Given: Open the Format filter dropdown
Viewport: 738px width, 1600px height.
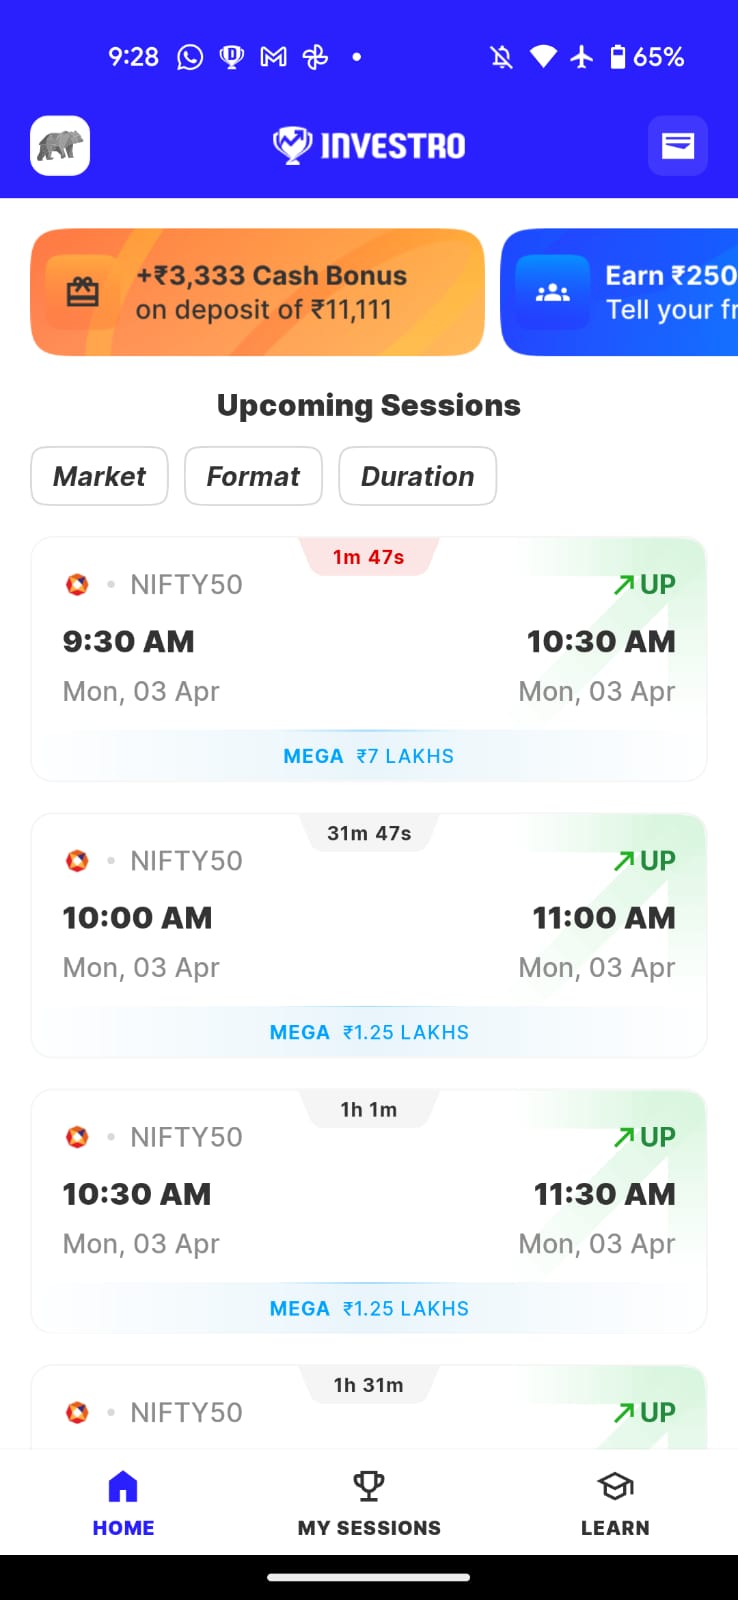Looking at the screenshot, I should (x=253, y=476).
